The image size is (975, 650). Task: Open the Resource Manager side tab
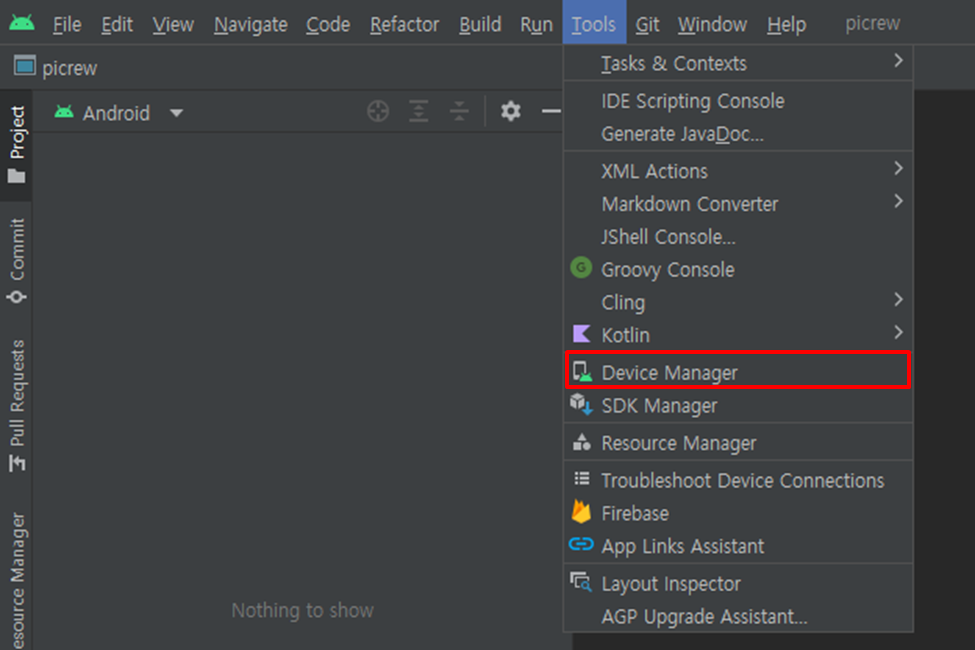17,580
